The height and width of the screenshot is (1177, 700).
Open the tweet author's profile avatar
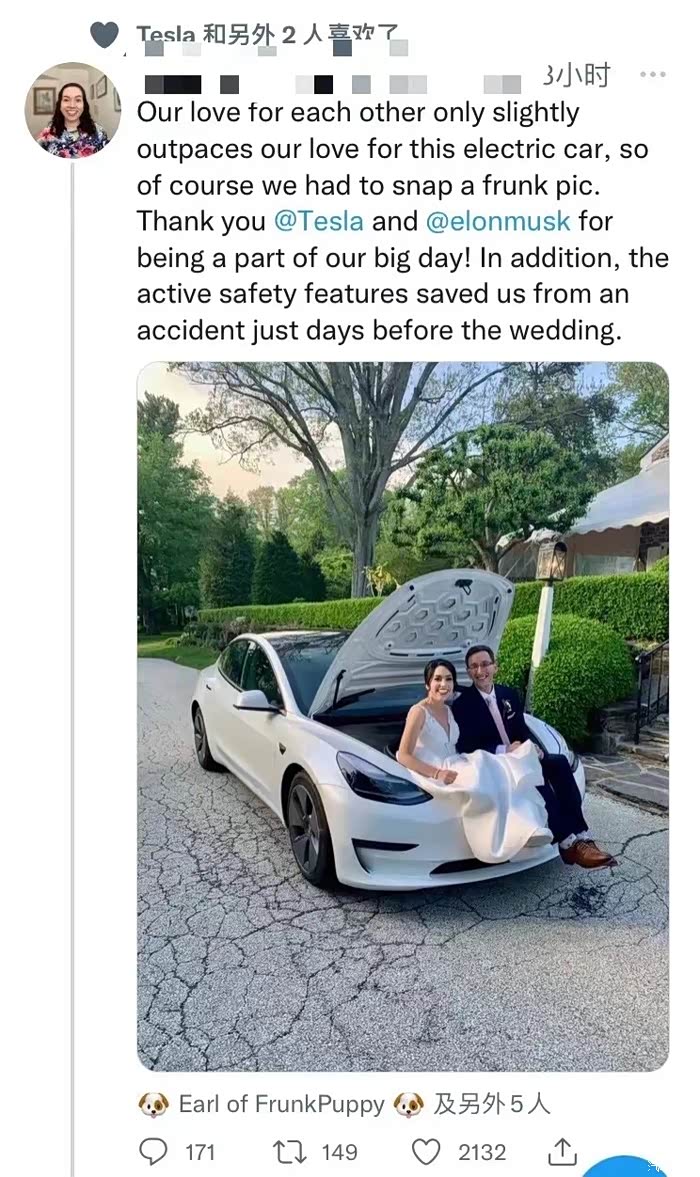pyautogui.click(x=73, y=110)
